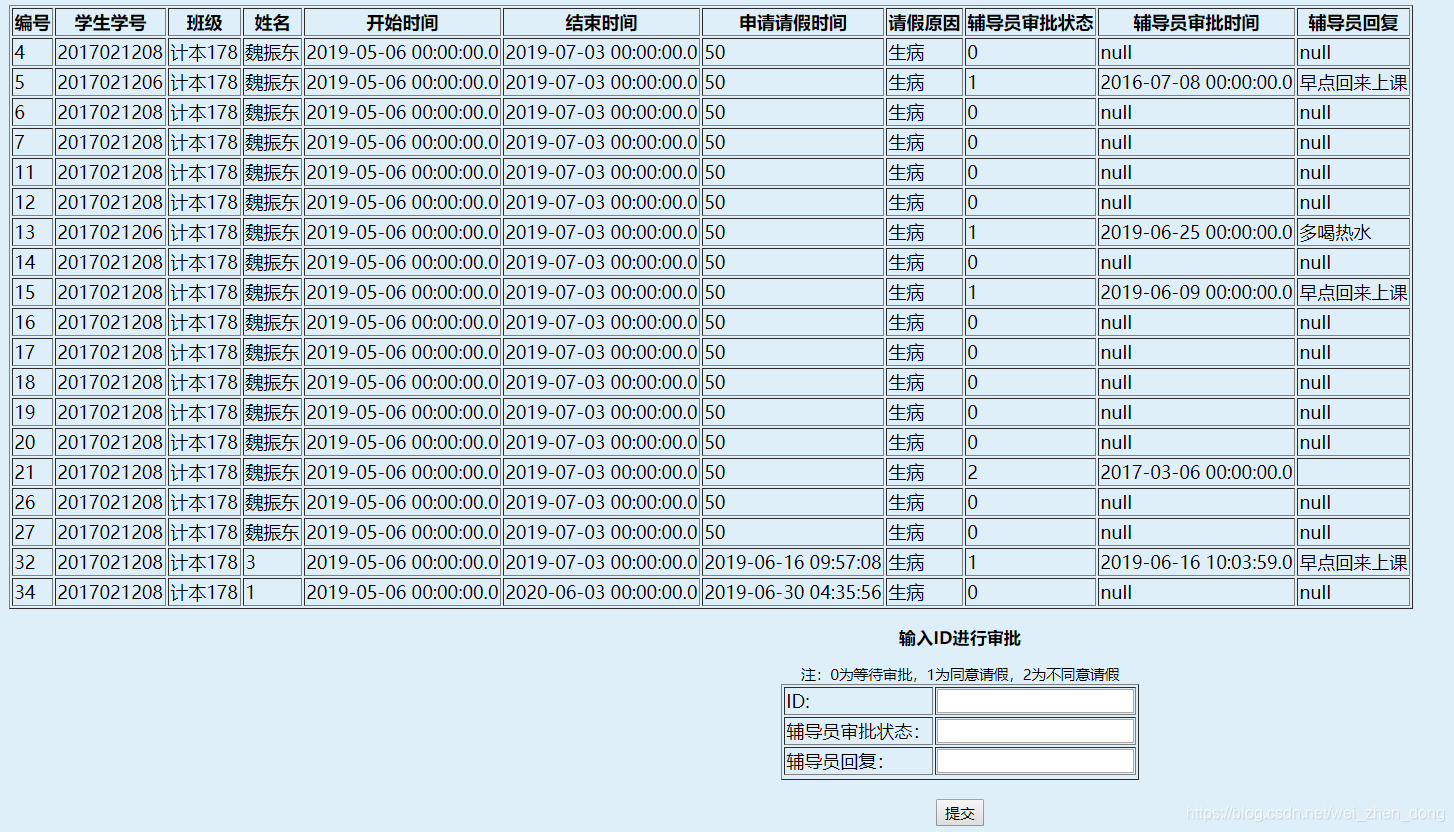Select row number 21 cell
Screen dimensions: 1454x832
(x=32, y=472)
